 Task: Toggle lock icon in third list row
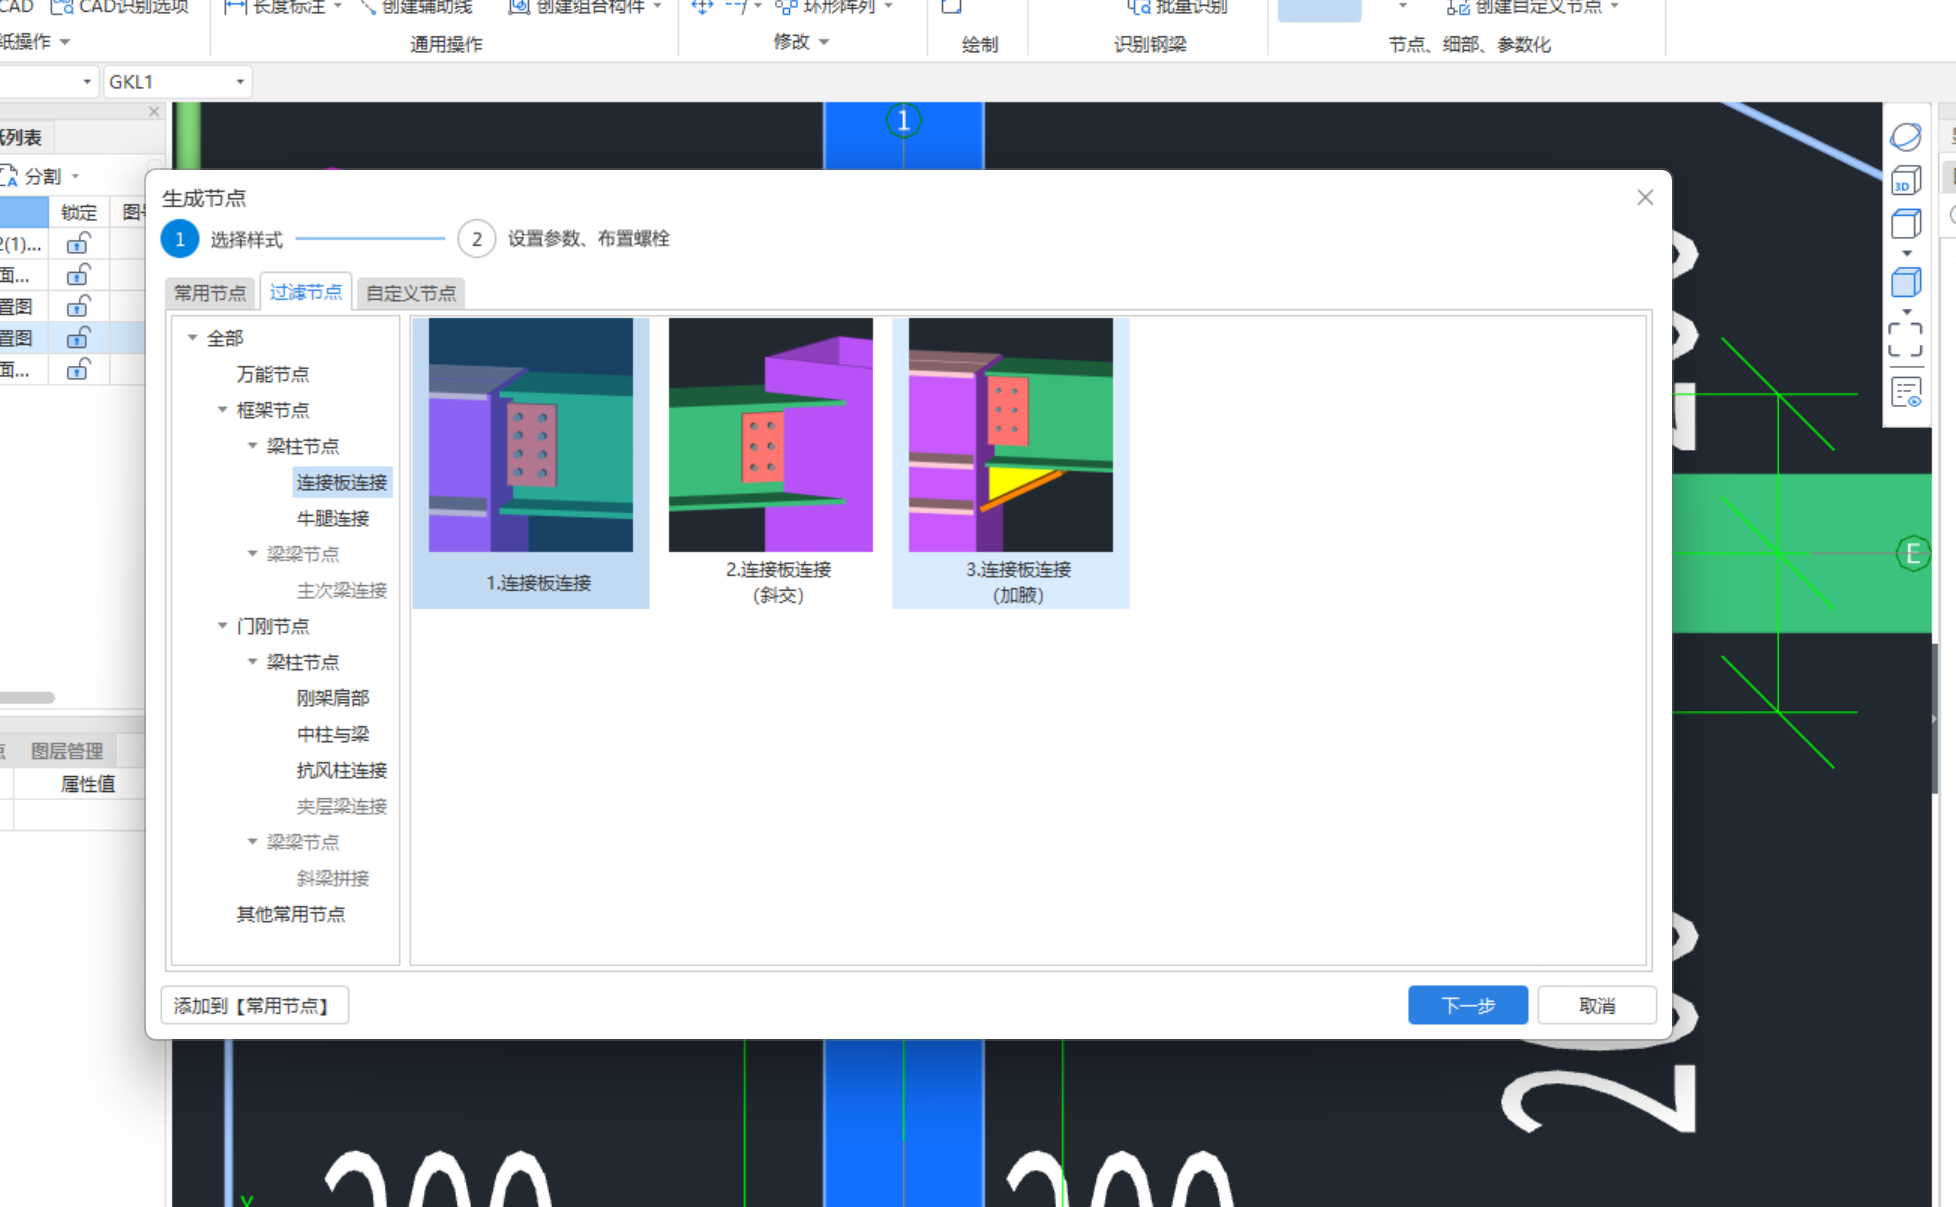tap(78, 307)
